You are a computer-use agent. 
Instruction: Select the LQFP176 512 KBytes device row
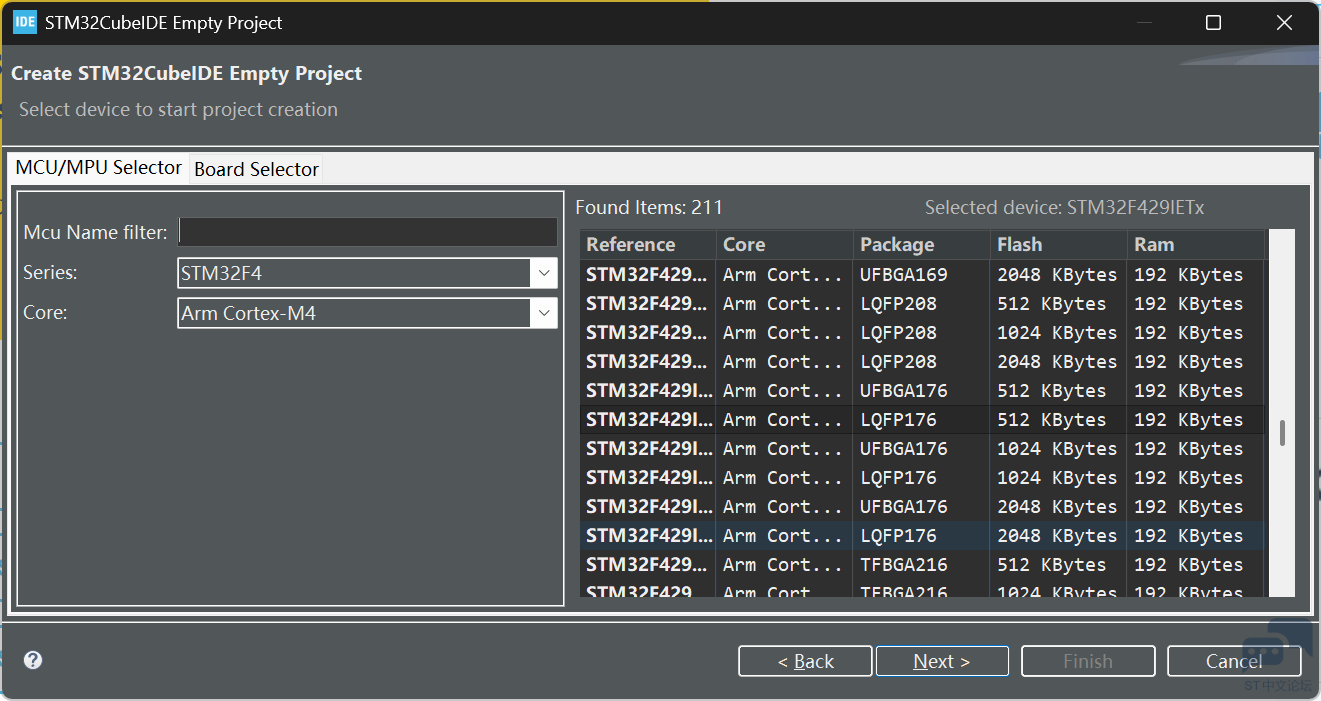click(920, 420)
